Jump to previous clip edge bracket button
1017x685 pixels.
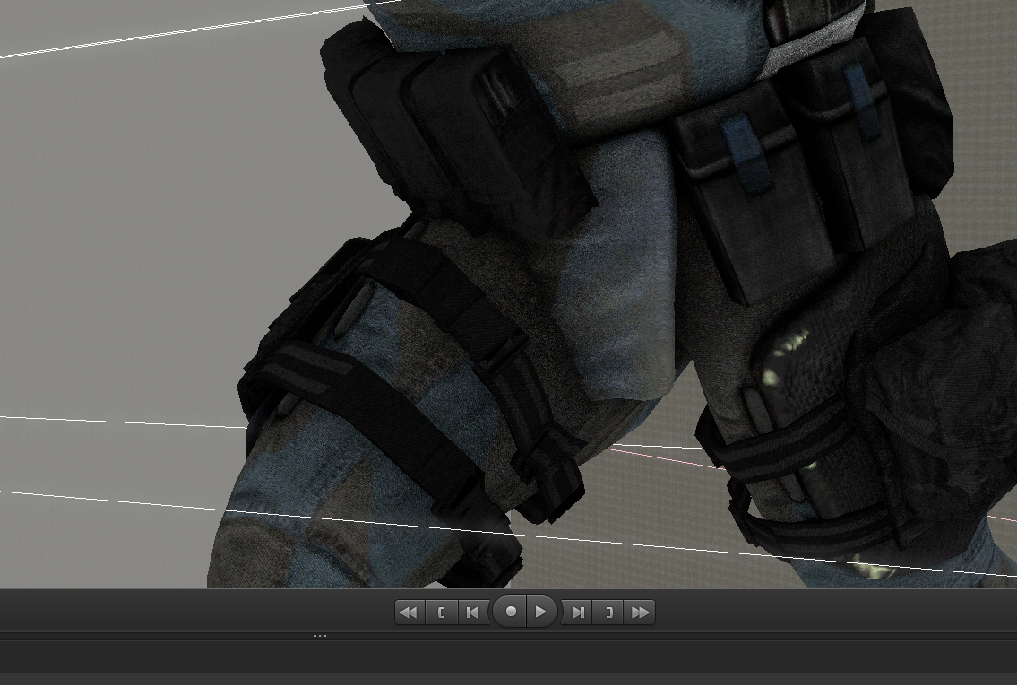pyautogui.click(x=442, y=612)
